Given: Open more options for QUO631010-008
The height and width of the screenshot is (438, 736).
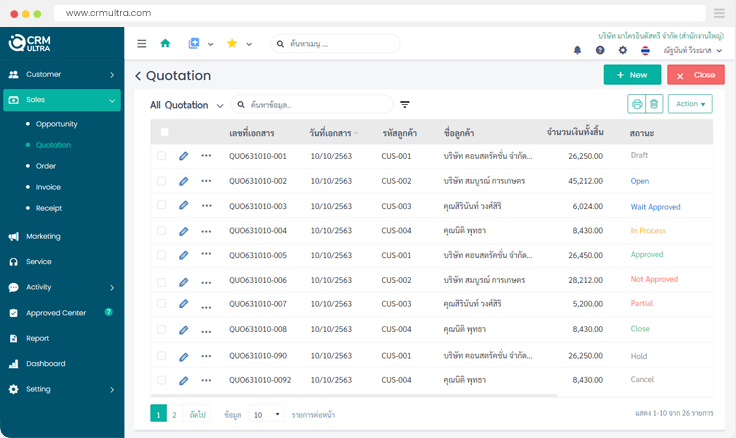Looking at the screenshot, I should pos(206,331).
